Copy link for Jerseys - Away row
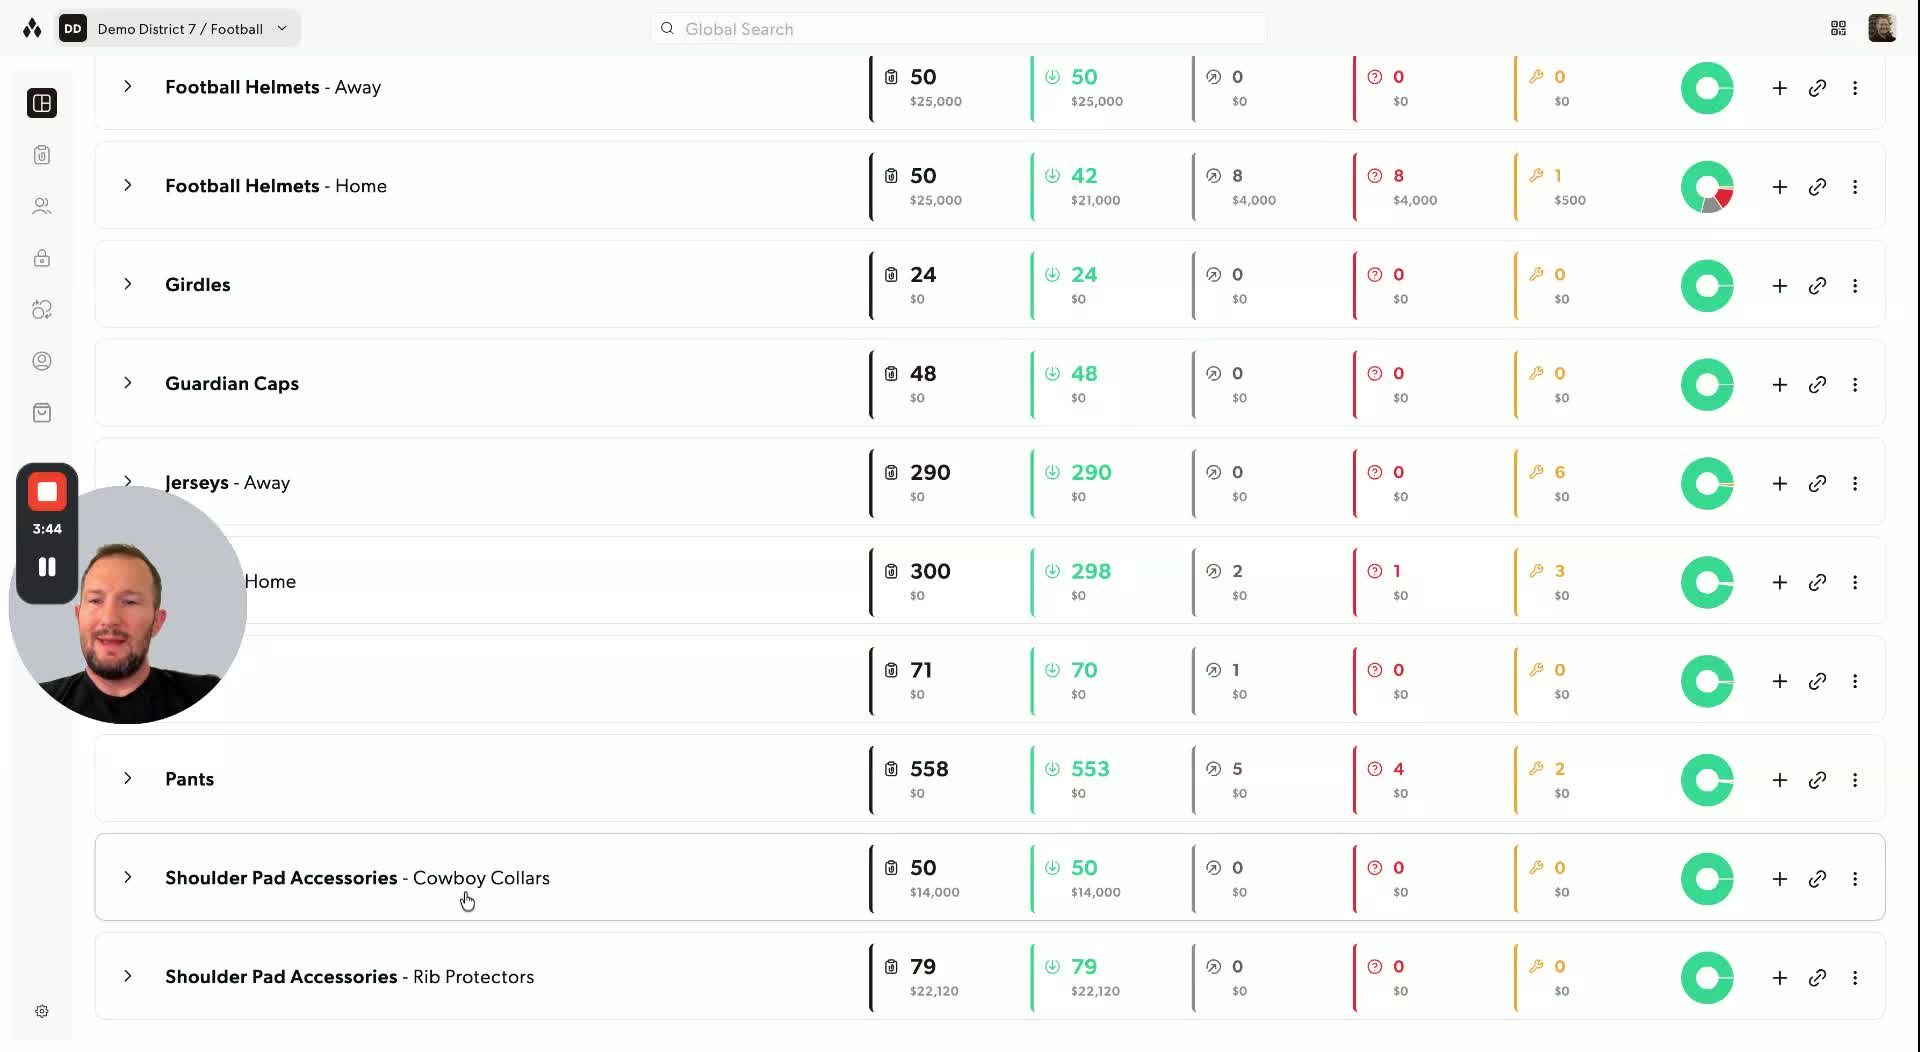This screenshot has width=1920, height=1052. tap(1818, 484)
